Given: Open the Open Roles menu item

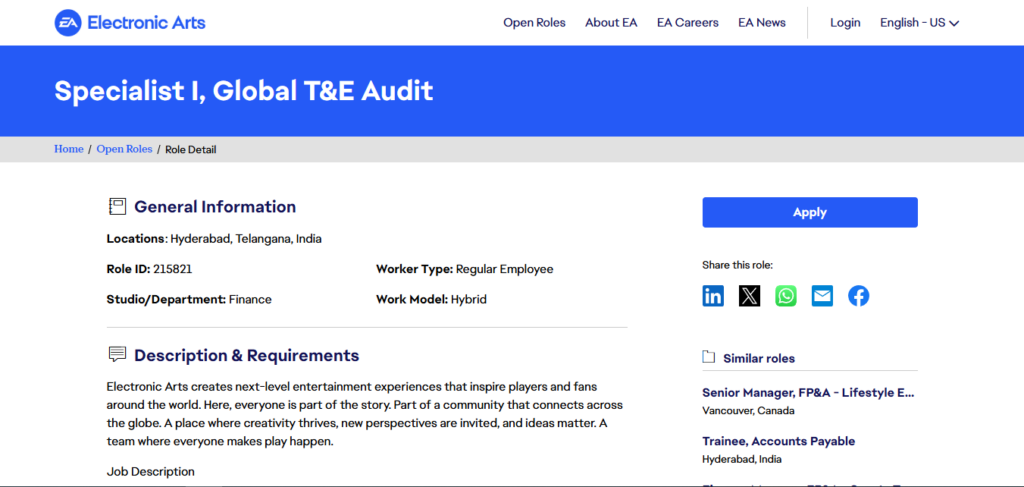Looking at the screenshot, I should [534, 23].
